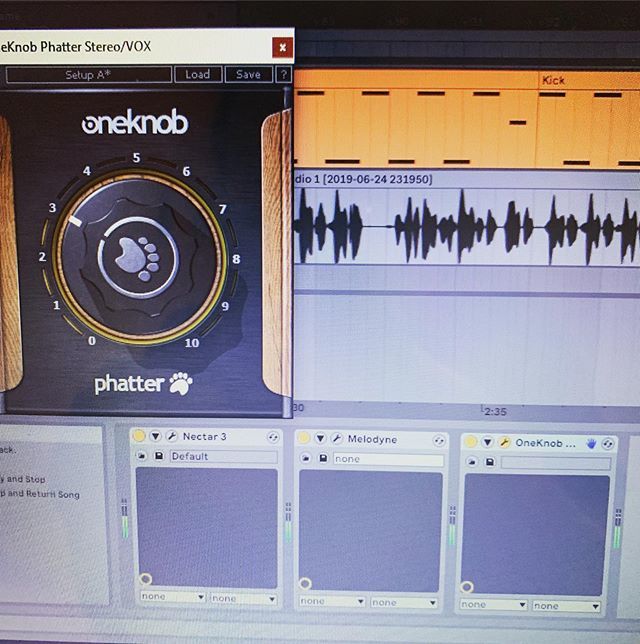Click the knob scale number 5
640x644 pixels.
tap(136, 158)
